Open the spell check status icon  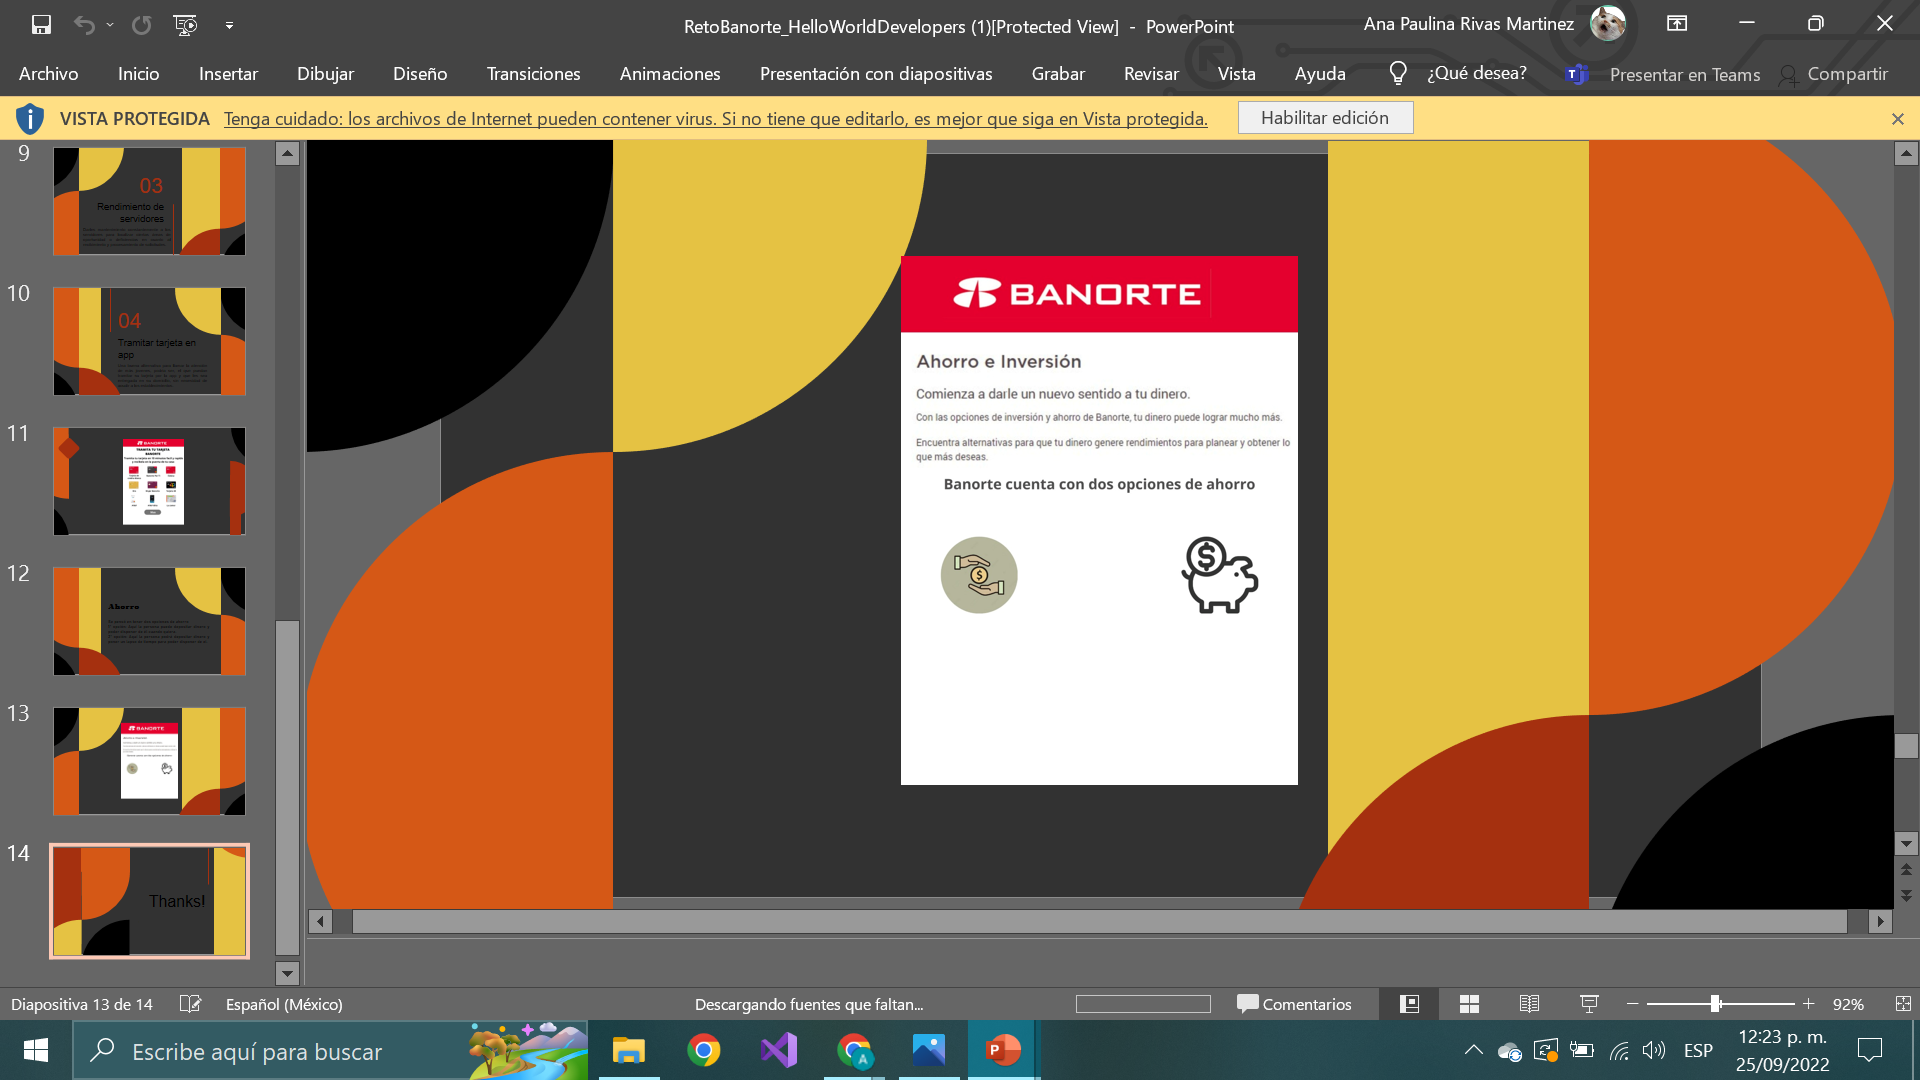tap(190, 1004)
